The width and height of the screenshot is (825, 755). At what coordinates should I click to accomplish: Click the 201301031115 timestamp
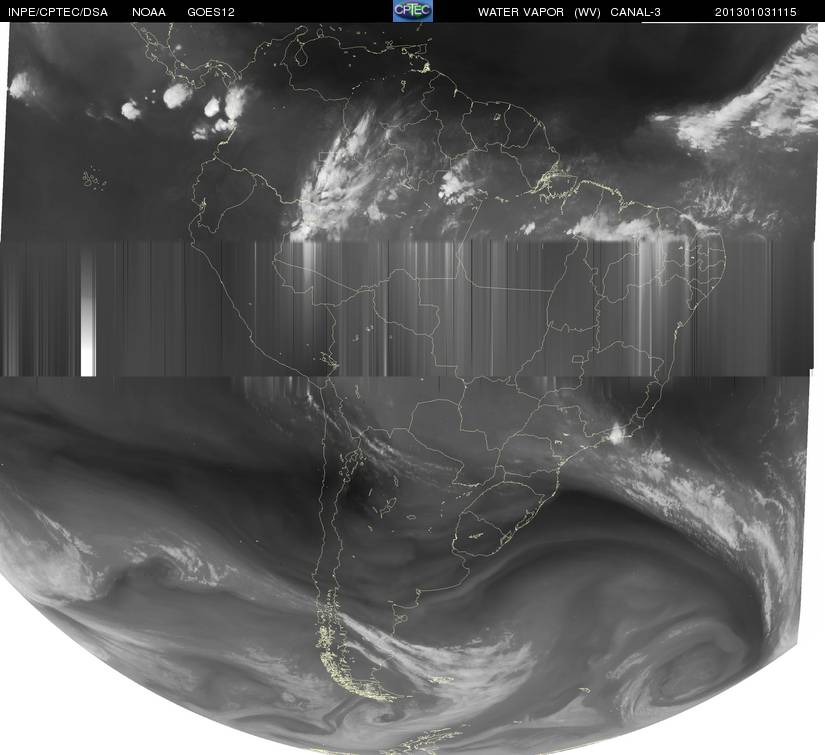point(756,12)
